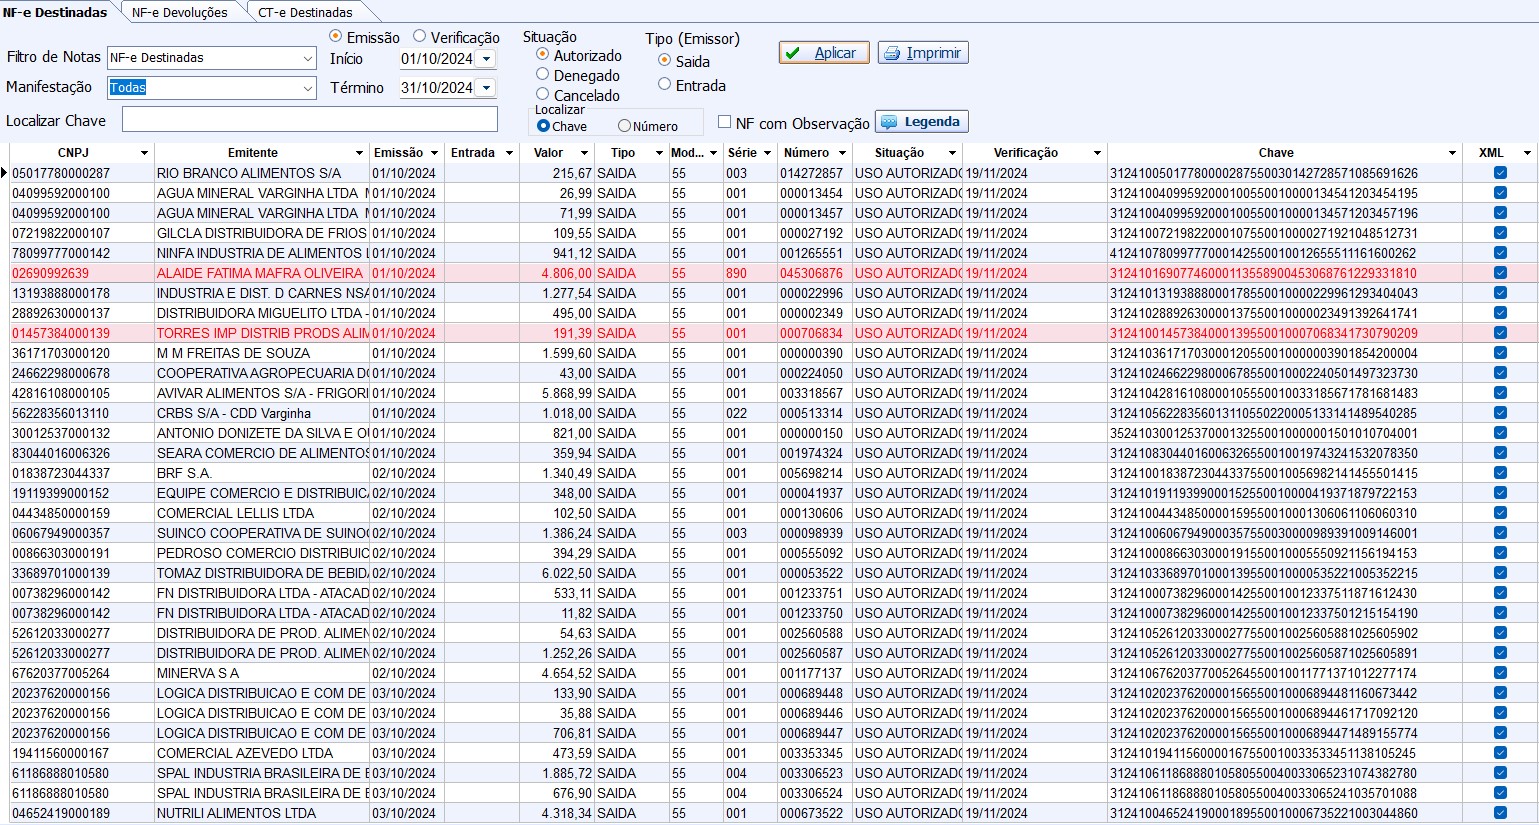The width and height of the screenshot is (1539, 825).
Task: Switch to NF-e Devoluções tab
Action: tap(179, 12)
